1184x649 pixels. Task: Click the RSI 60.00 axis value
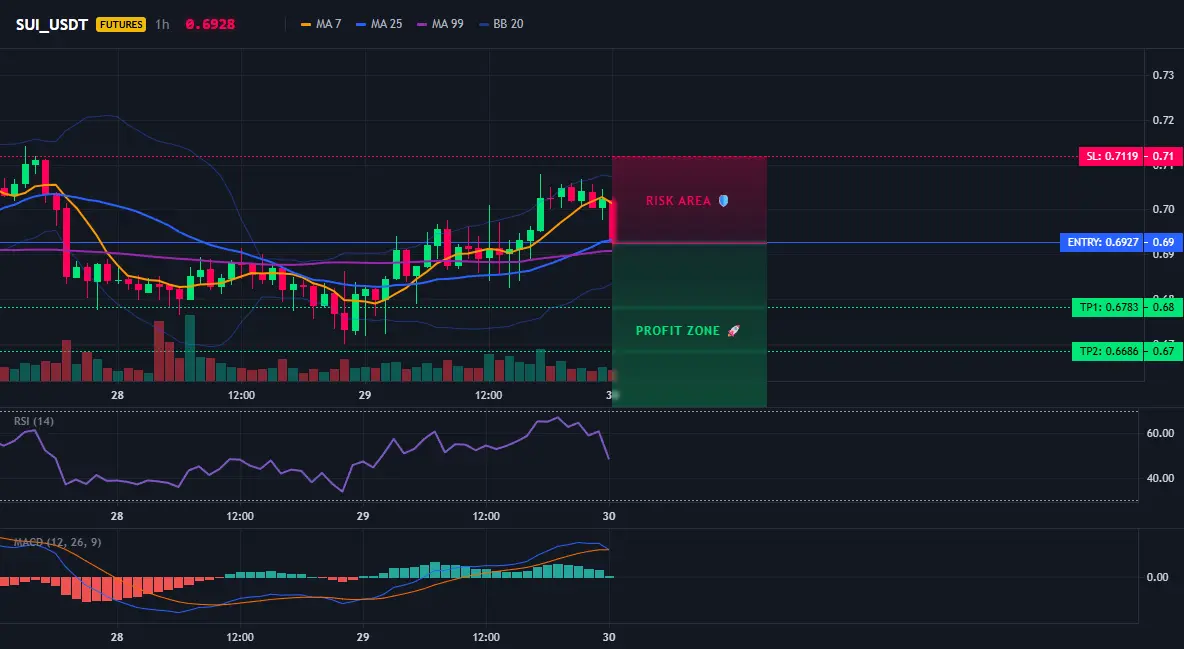click(1161, 433)
